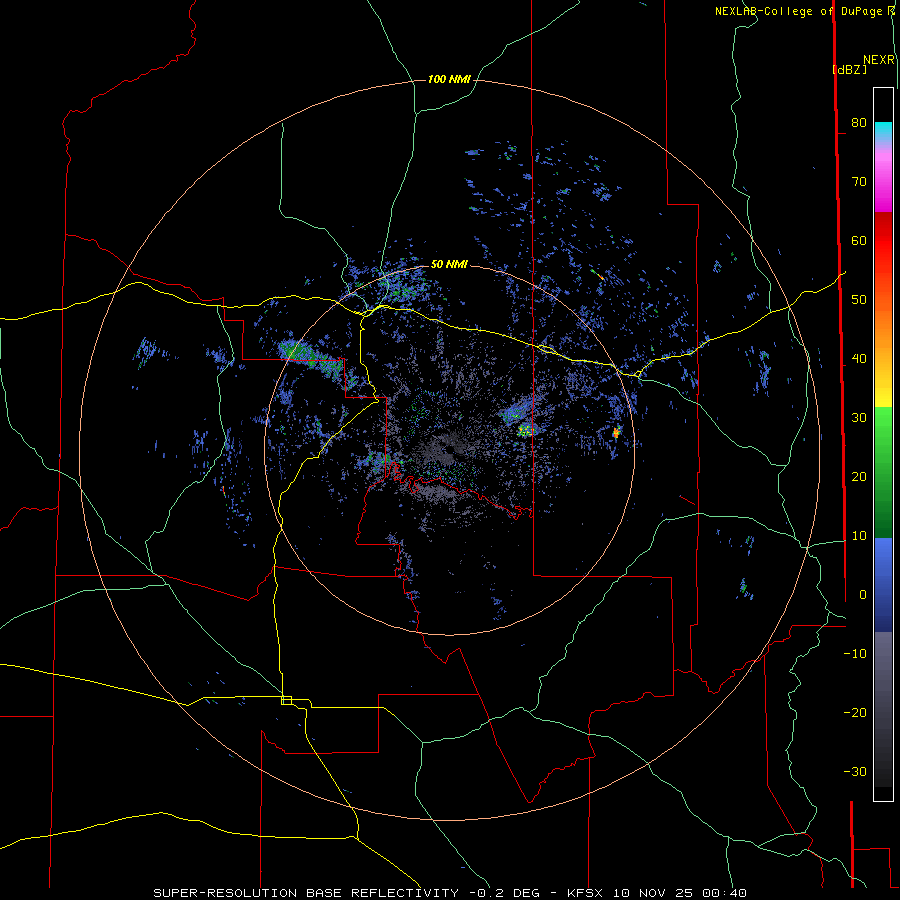Click the KFSX radar site identifier

click(586, 893)
